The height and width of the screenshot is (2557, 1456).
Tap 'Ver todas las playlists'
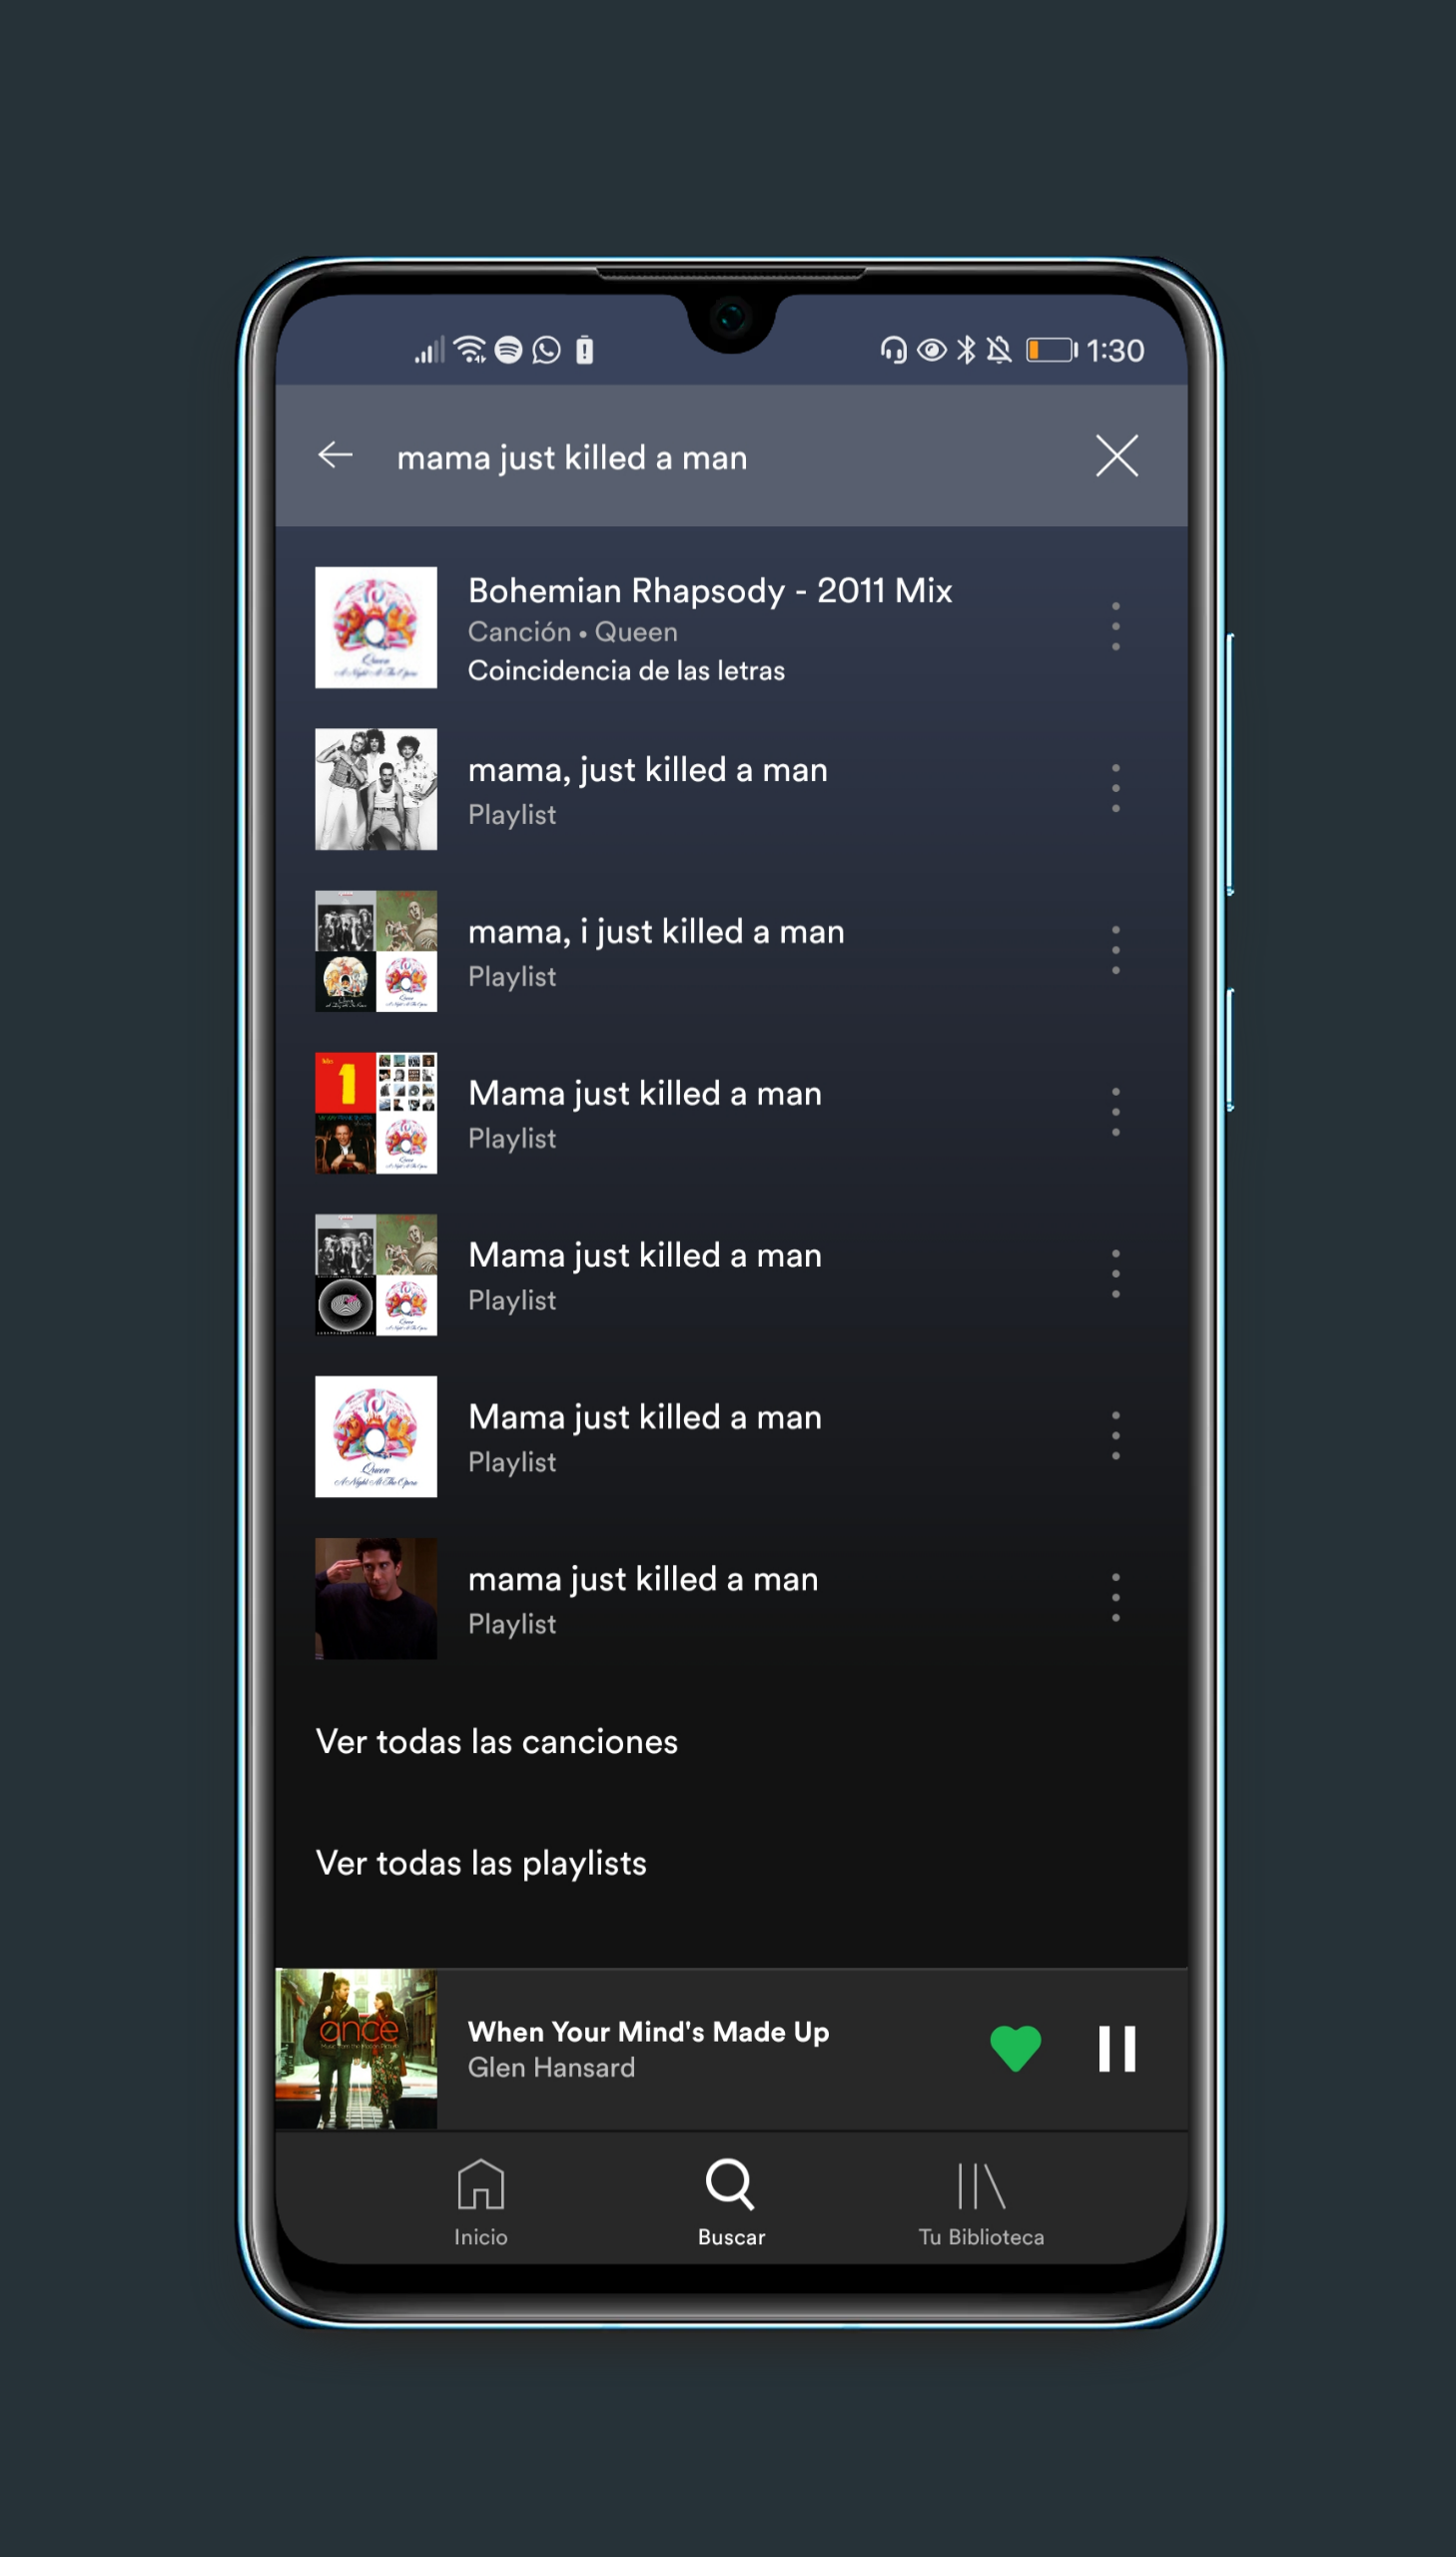click(x=481, y=1864)
